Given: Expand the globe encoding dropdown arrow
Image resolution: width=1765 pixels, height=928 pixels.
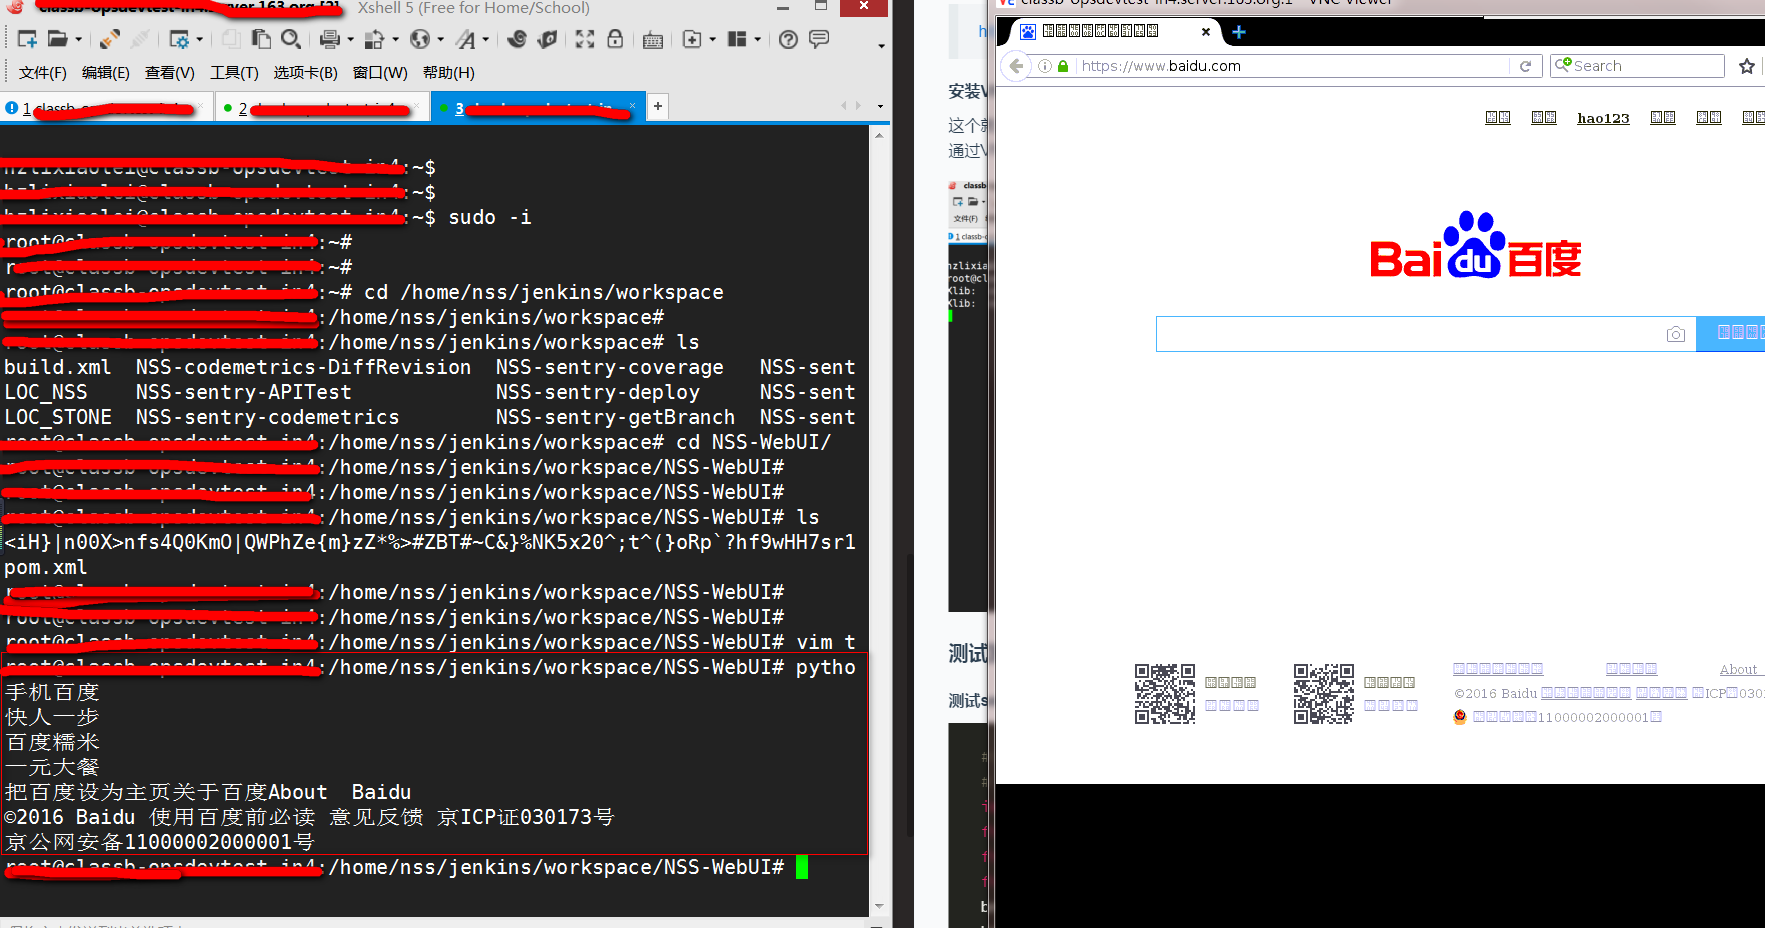Looking at the screenshot, I should 440,40.
